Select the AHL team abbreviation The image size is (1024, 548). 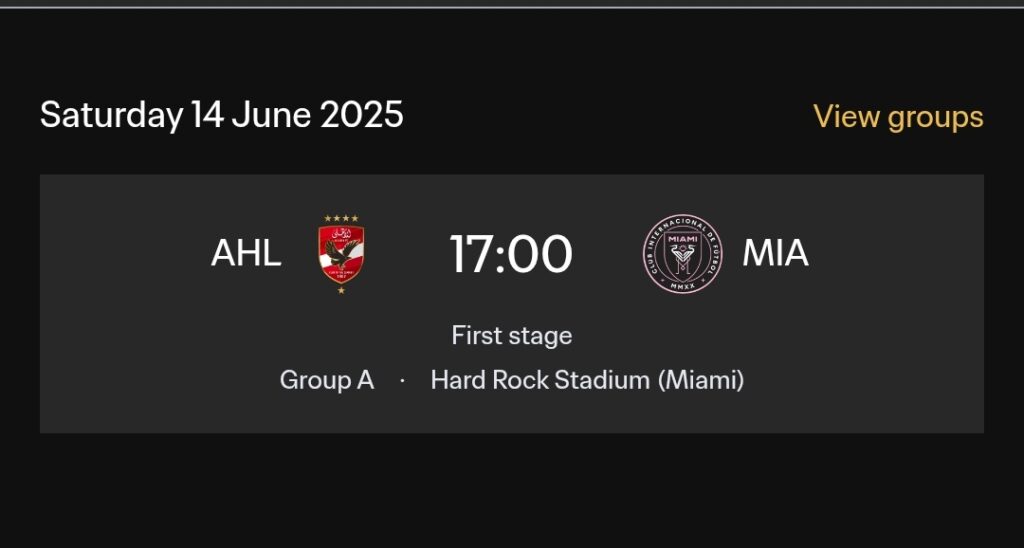pos(246,254)
